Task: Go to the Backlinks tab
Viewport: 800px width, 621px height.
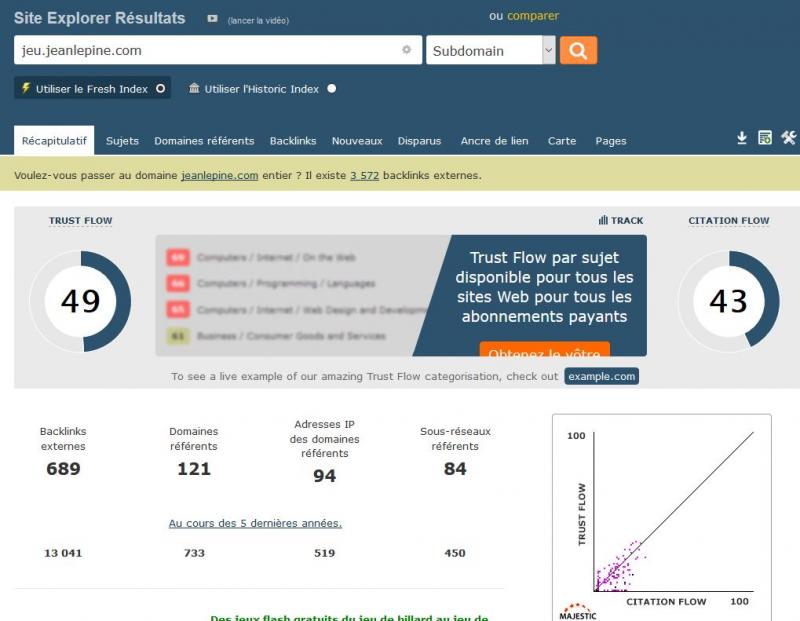Action: pos(293,141)
